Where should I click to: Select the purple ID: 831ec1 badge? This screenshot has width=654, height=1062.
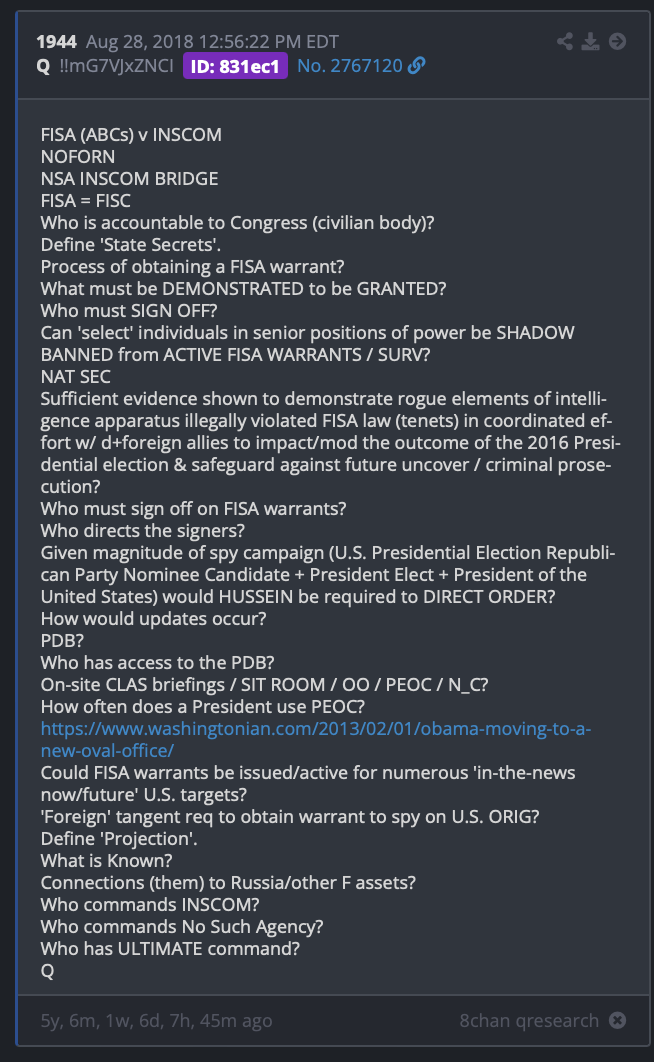pyautogui.click(x=235, y=66)
